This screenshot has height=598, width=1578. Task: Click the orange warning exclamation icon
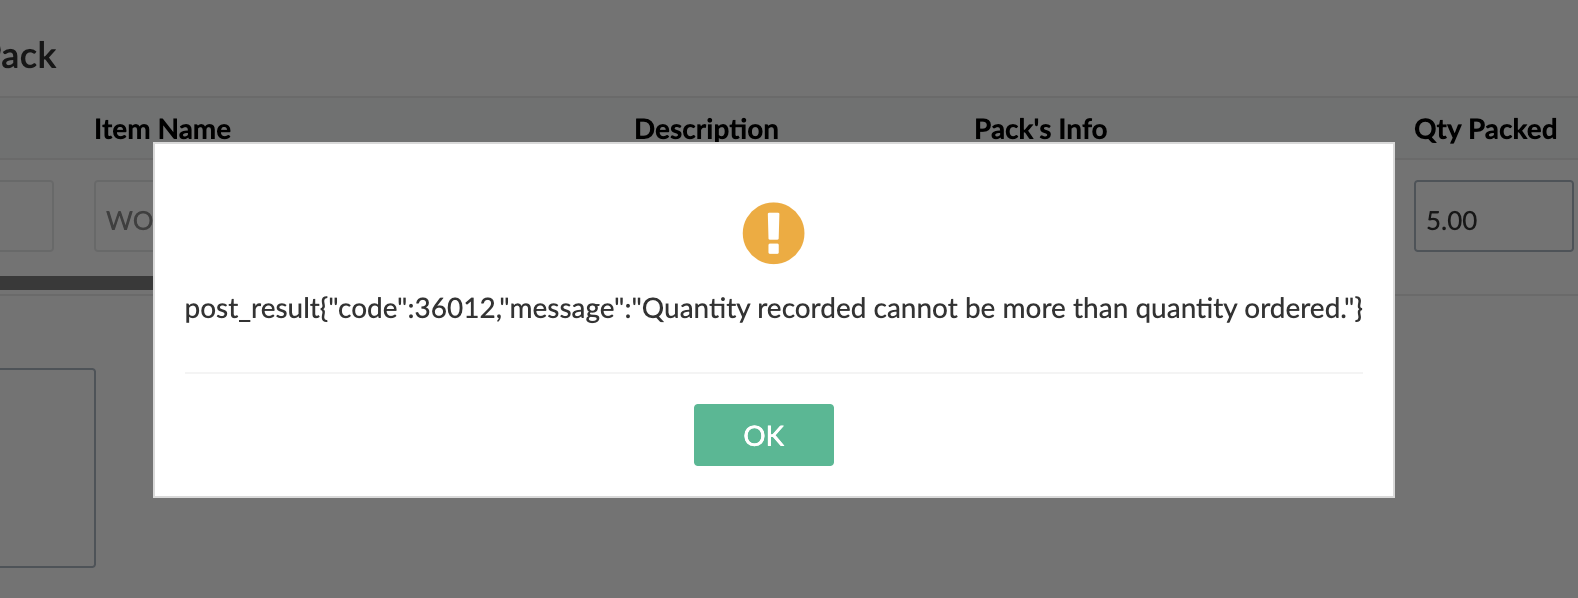tap(773, 233)
